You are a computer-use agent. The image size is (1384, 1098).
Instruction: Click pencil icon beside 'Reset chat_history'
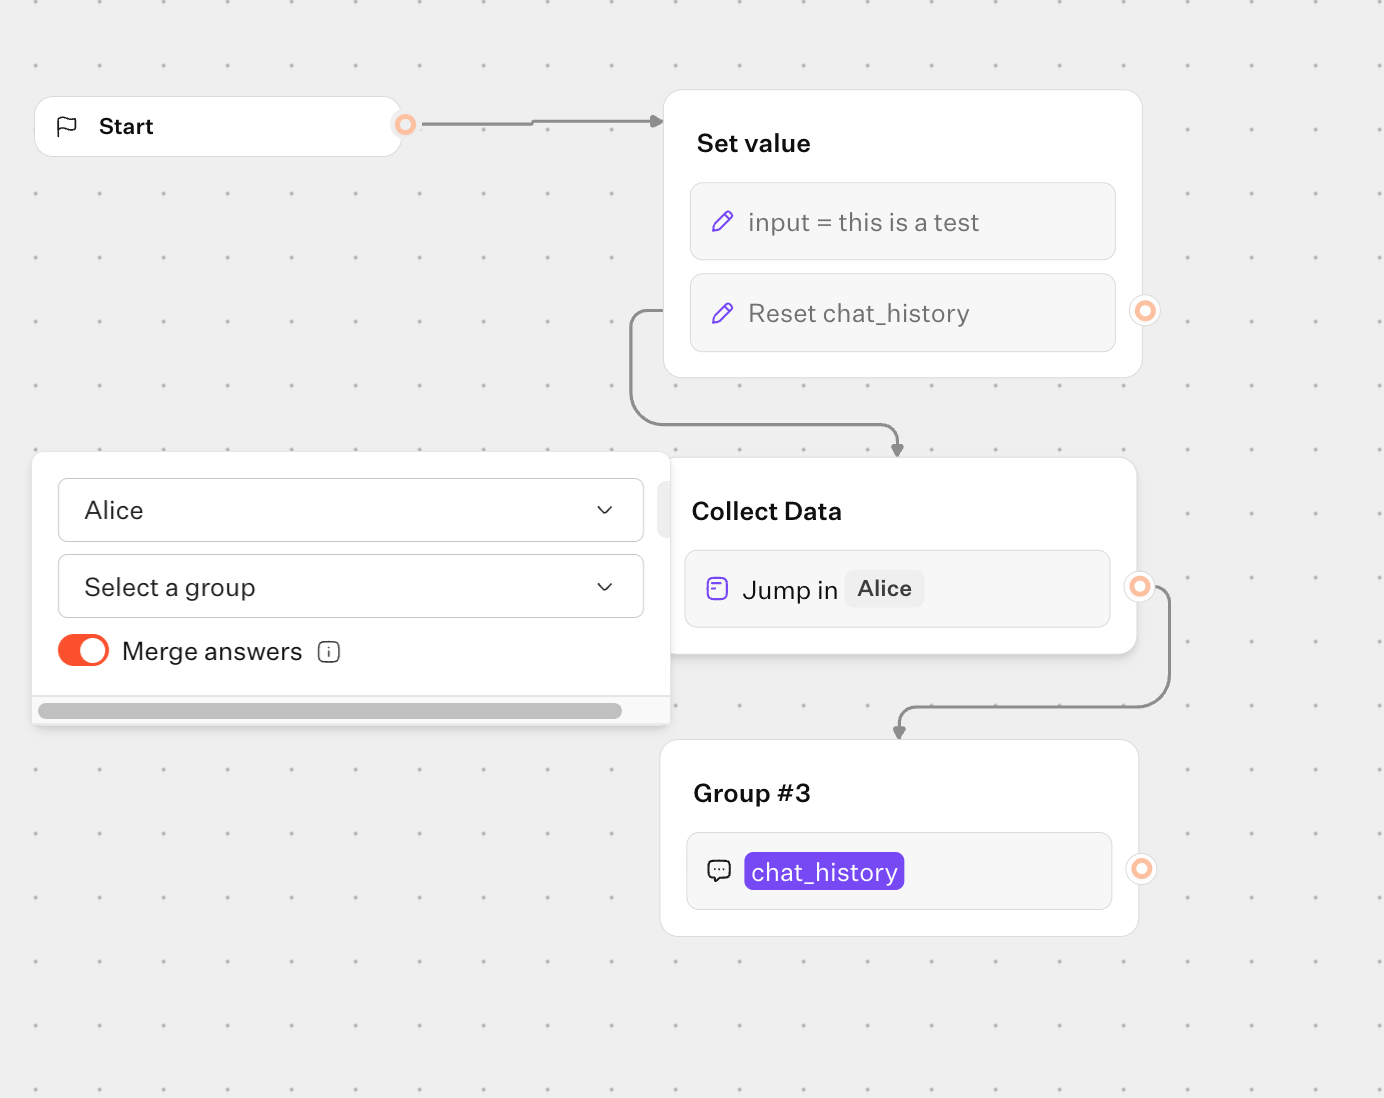tap(722, 314)
